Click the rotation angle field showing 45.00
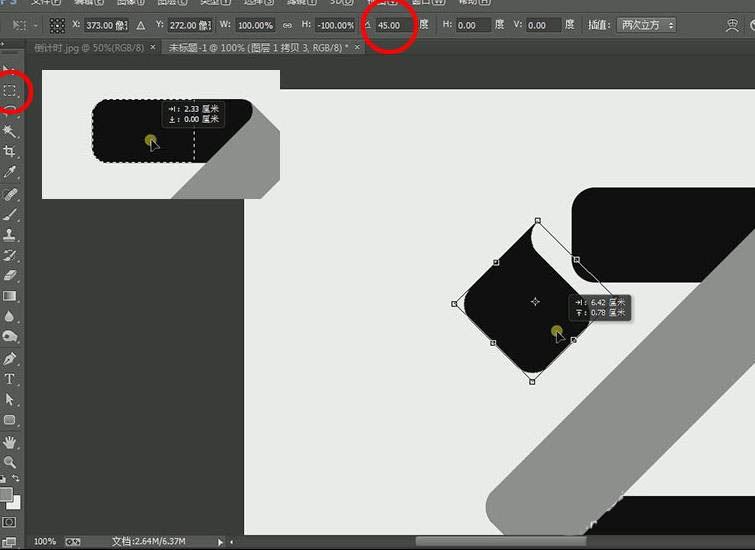 click(392, 25)
